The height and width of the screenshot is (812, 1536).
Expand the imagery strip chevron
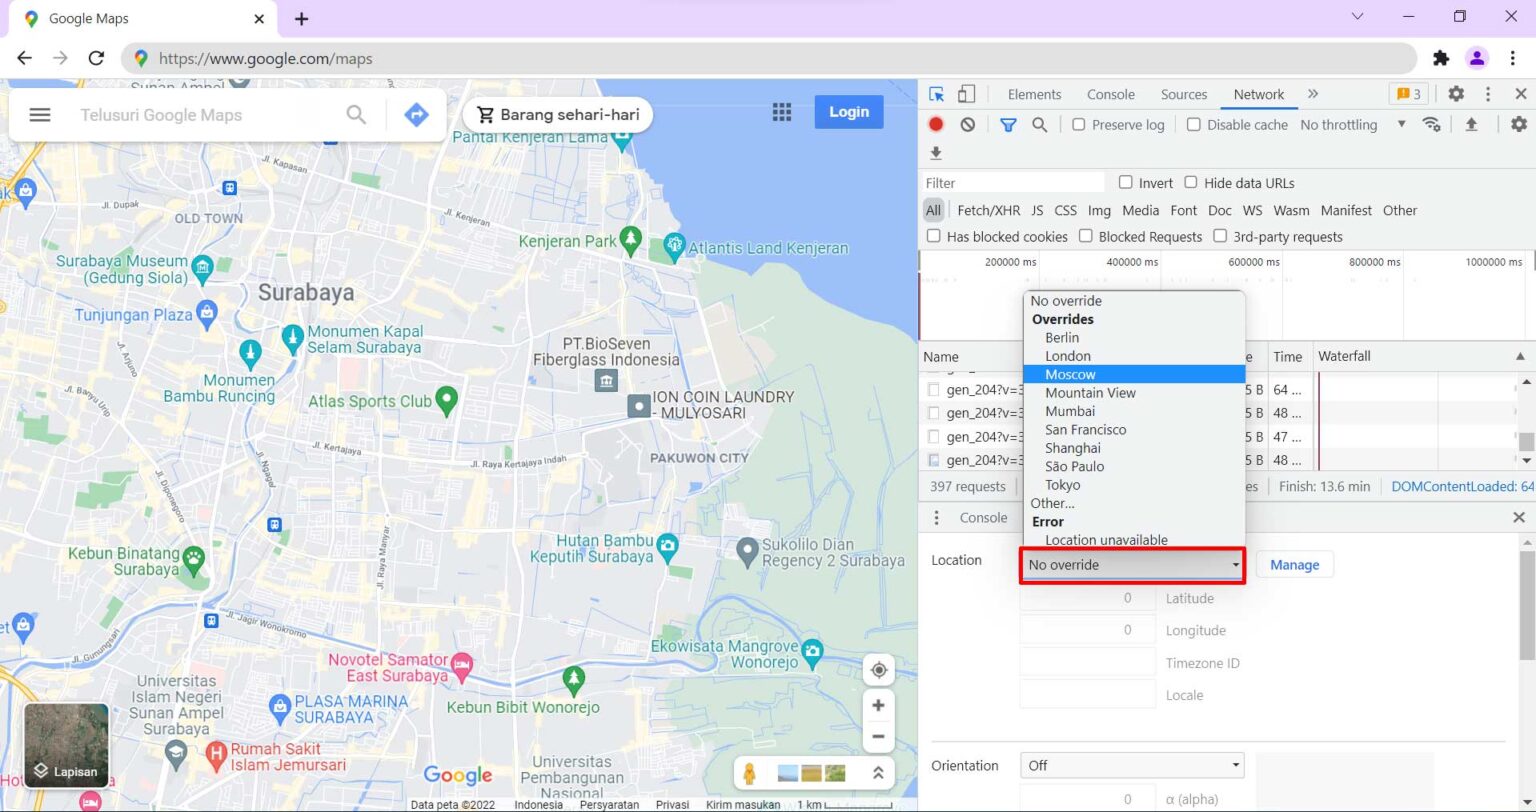[x=877, y=772]
